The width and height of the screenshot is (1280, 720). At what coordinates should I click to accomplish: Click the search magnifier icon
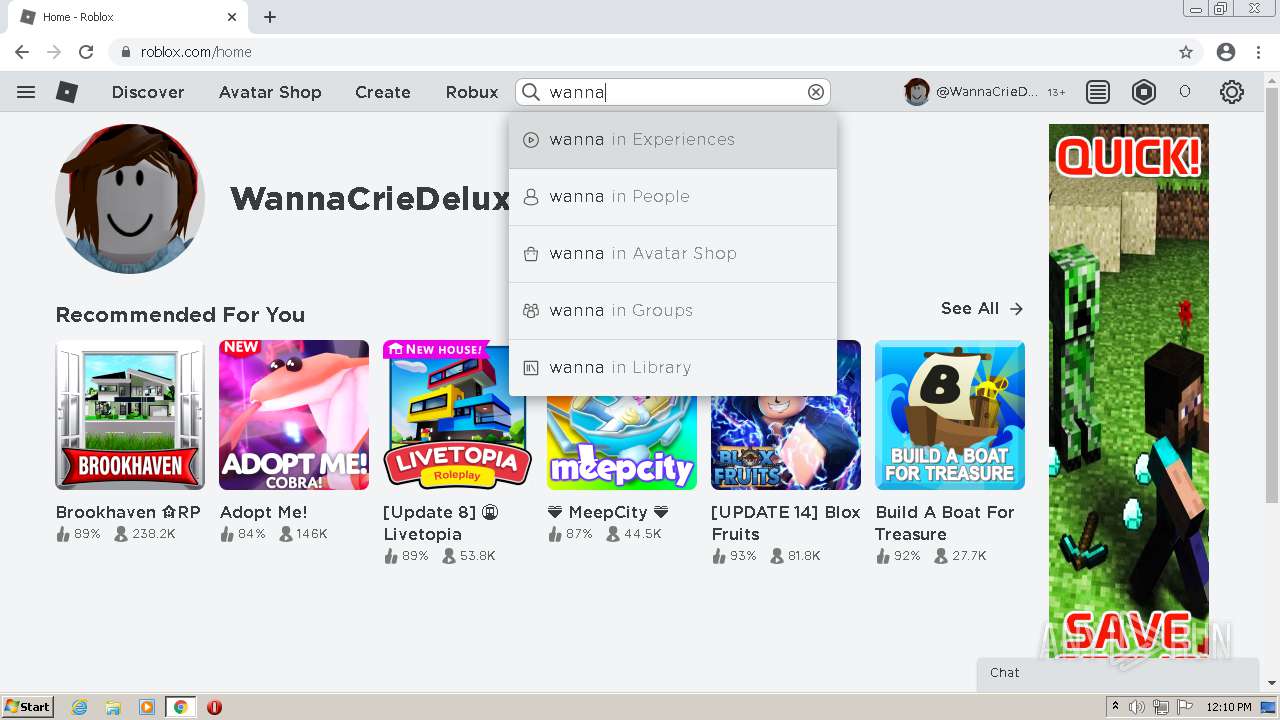[x=532, y=92]
